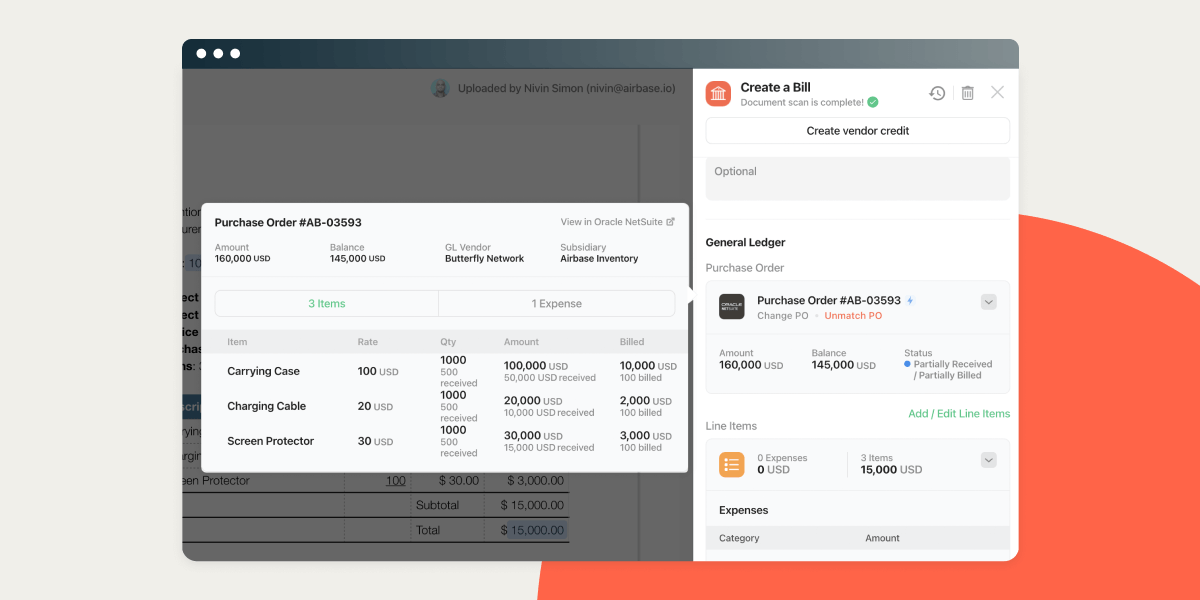Click the General Ledger heading

coord(745,242)
